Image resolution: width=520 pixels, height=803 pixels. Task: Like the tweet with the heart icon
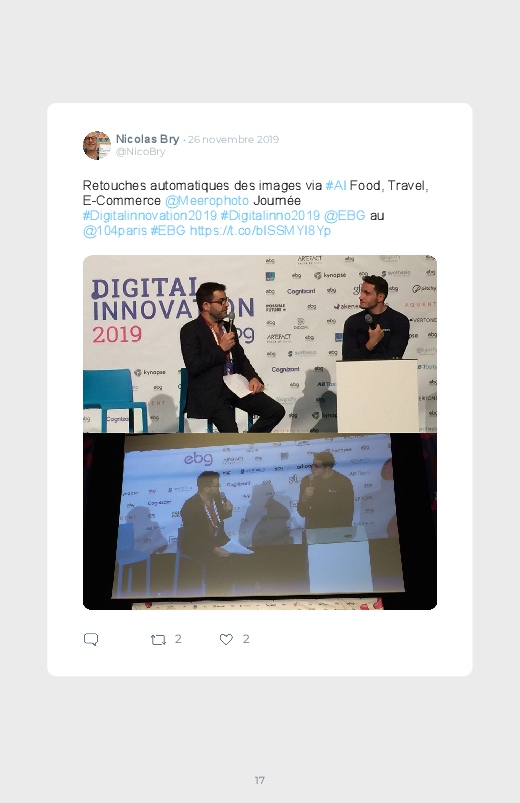pyautogui.click(x=226, y=639)
